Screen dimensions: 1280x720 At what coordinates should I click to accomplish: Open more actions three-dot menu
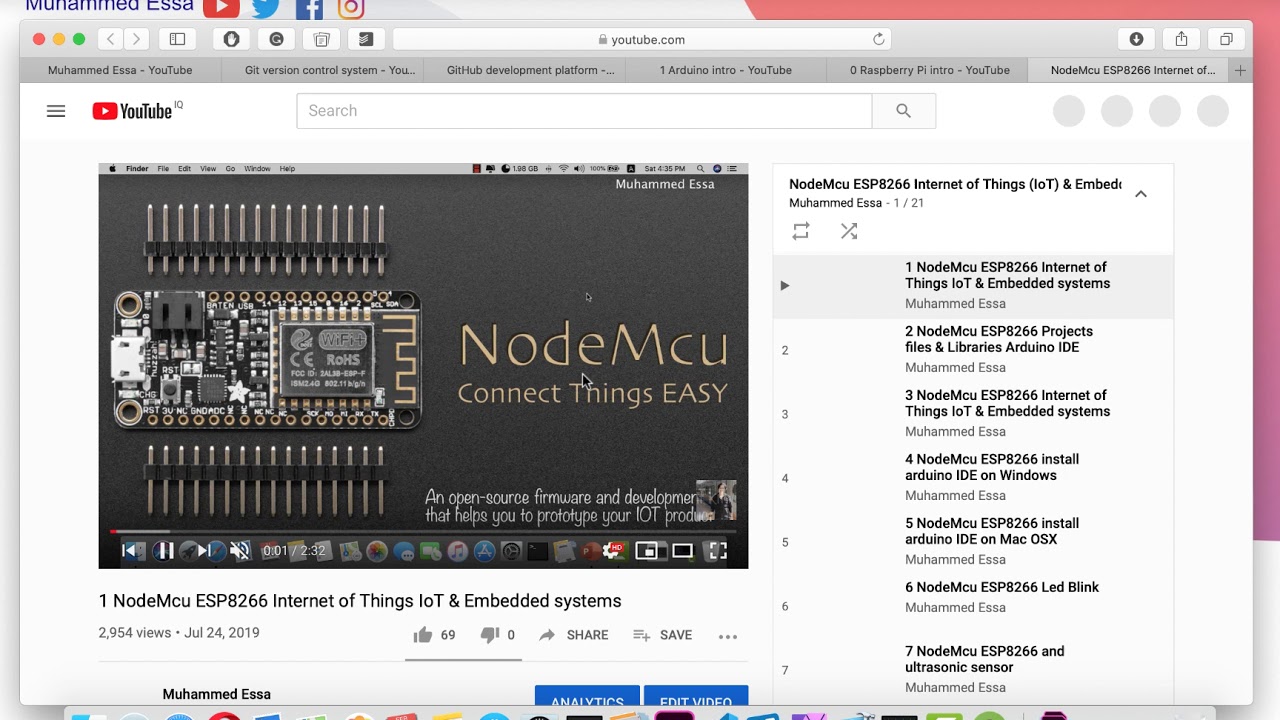pos(728,636)
